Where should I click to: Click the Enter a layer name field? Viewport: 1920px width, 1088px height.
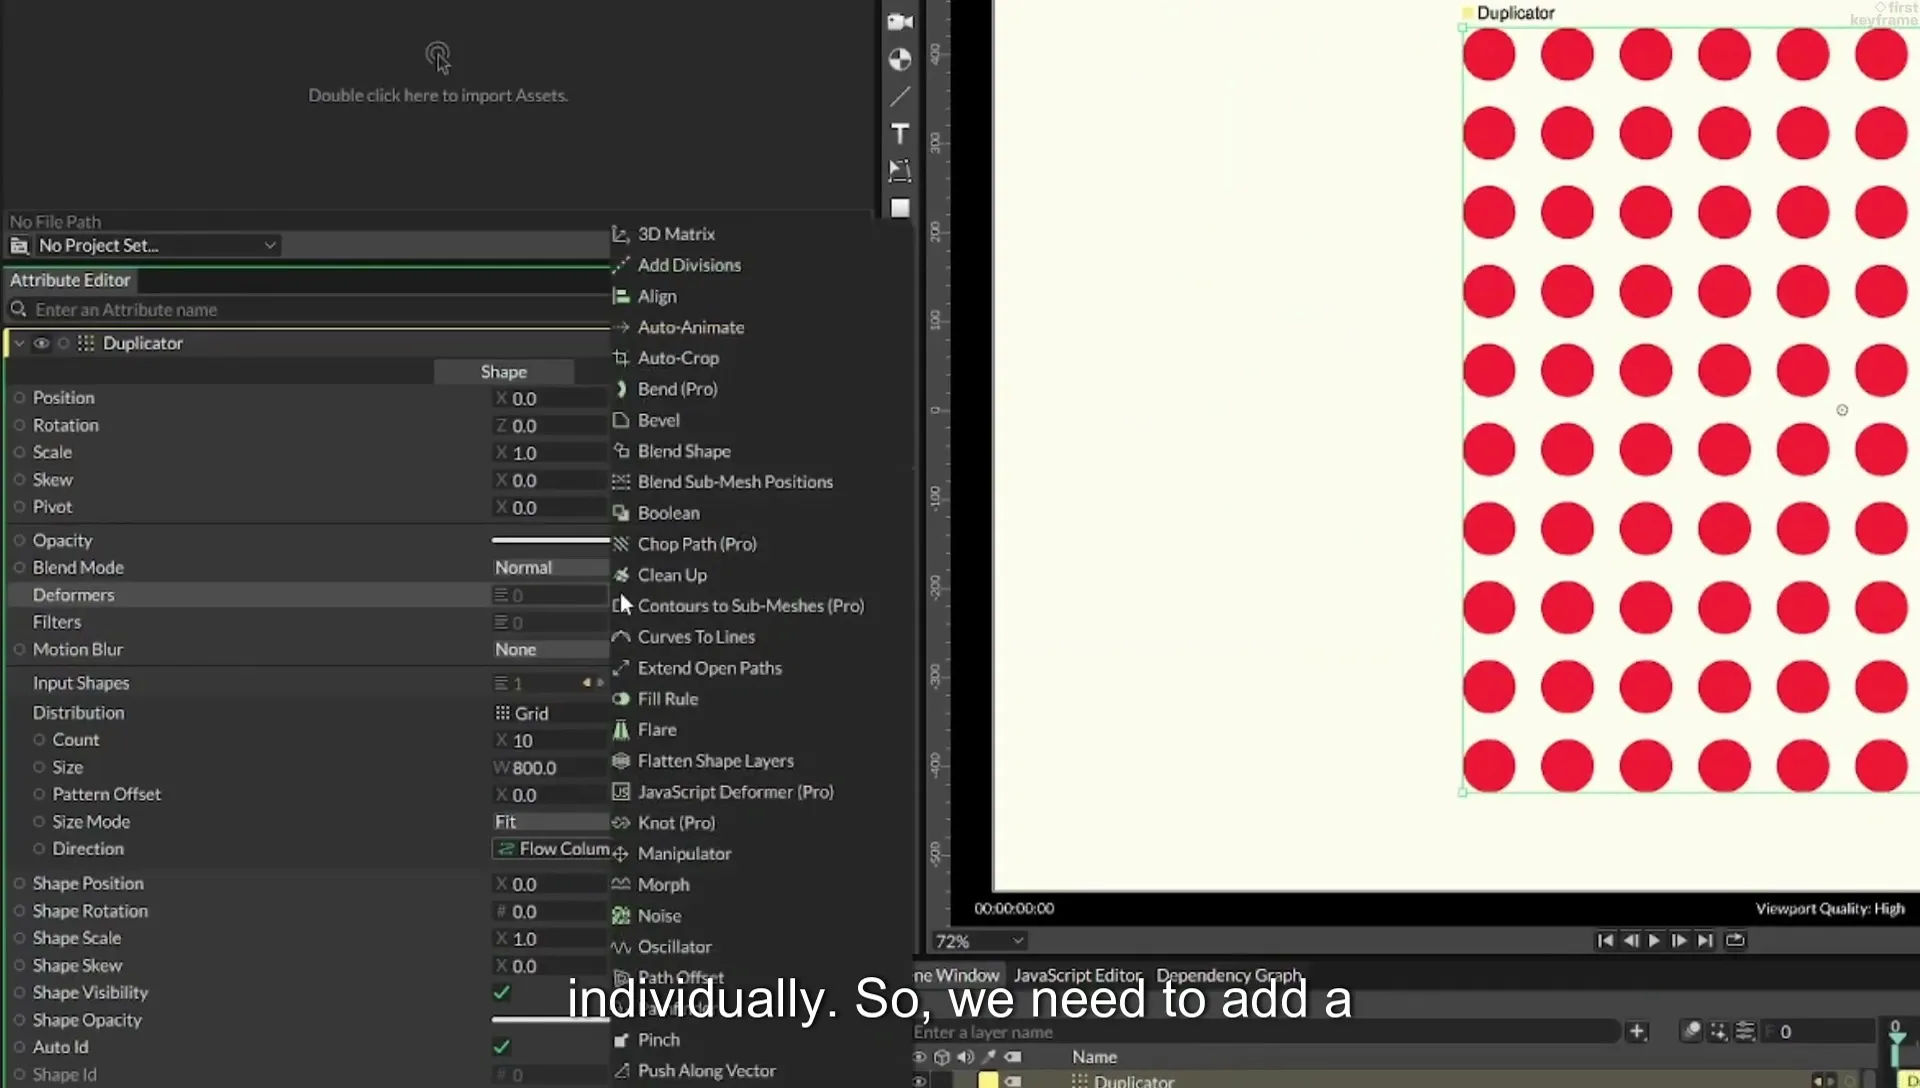click(x=1265, y=1031)
